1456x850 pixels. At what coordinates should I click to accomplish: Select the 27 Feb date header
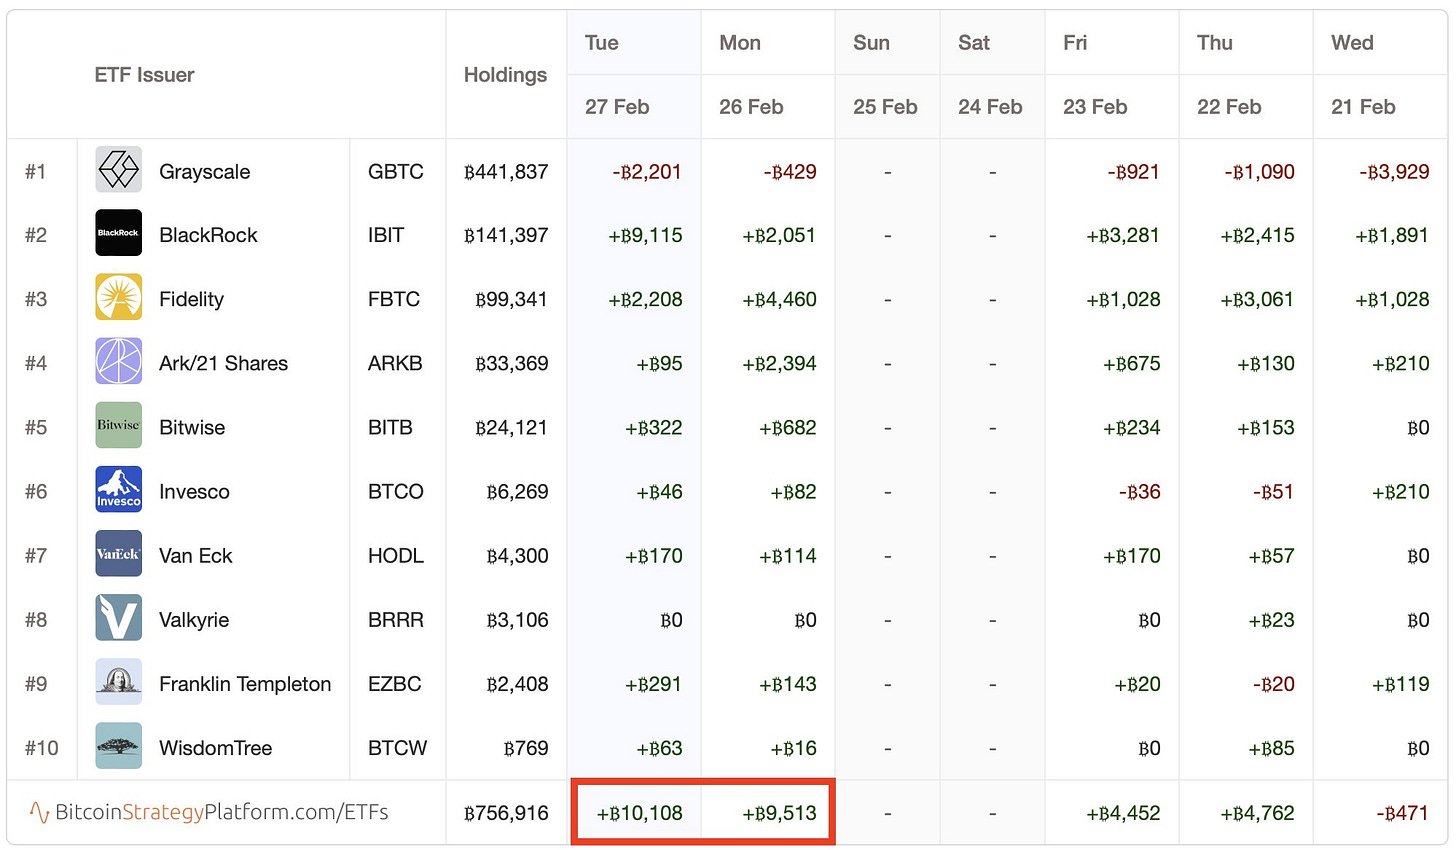pos(617,107)
